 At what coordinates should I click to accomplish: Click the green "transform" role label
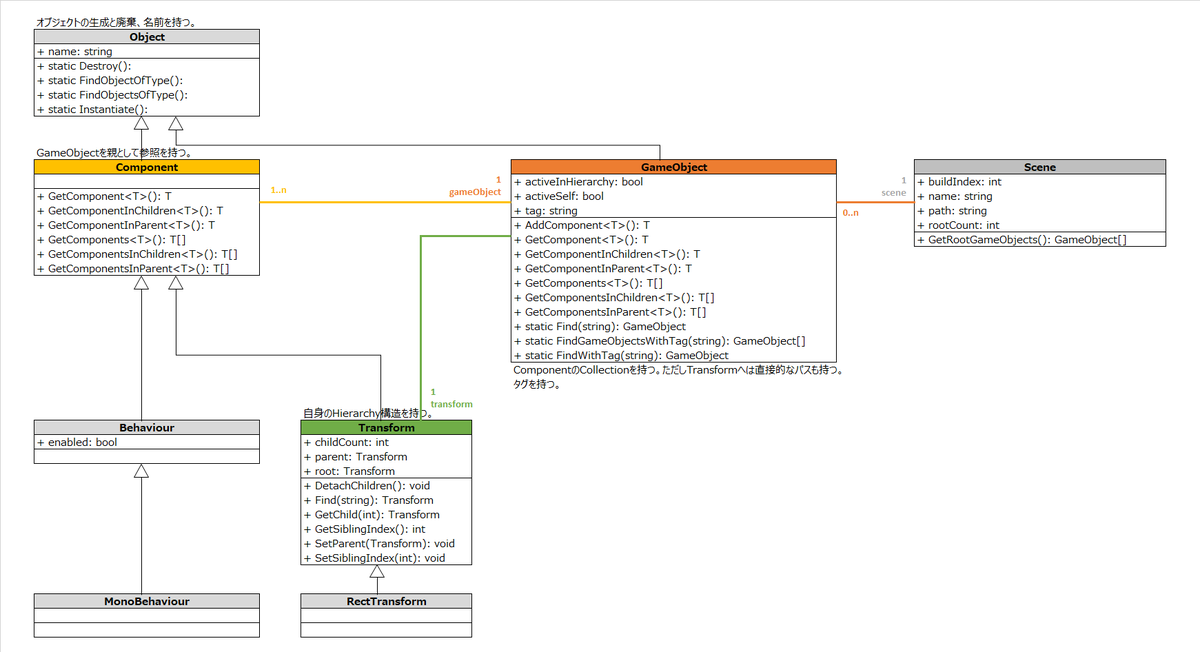point(451,404)
